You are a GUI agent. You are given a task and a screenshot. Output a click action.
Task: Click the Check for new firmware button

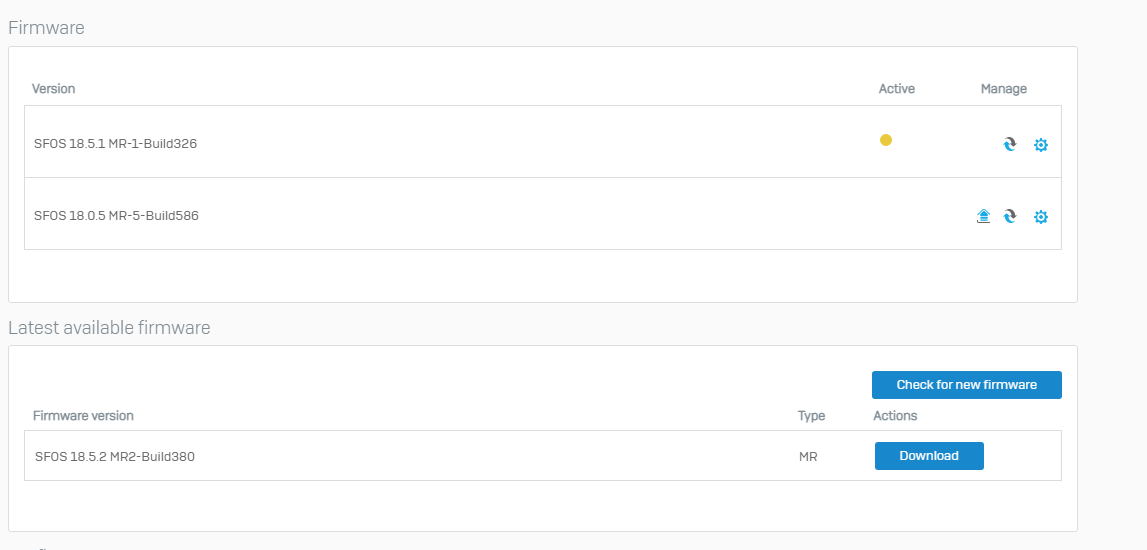[x=966, y=385]
